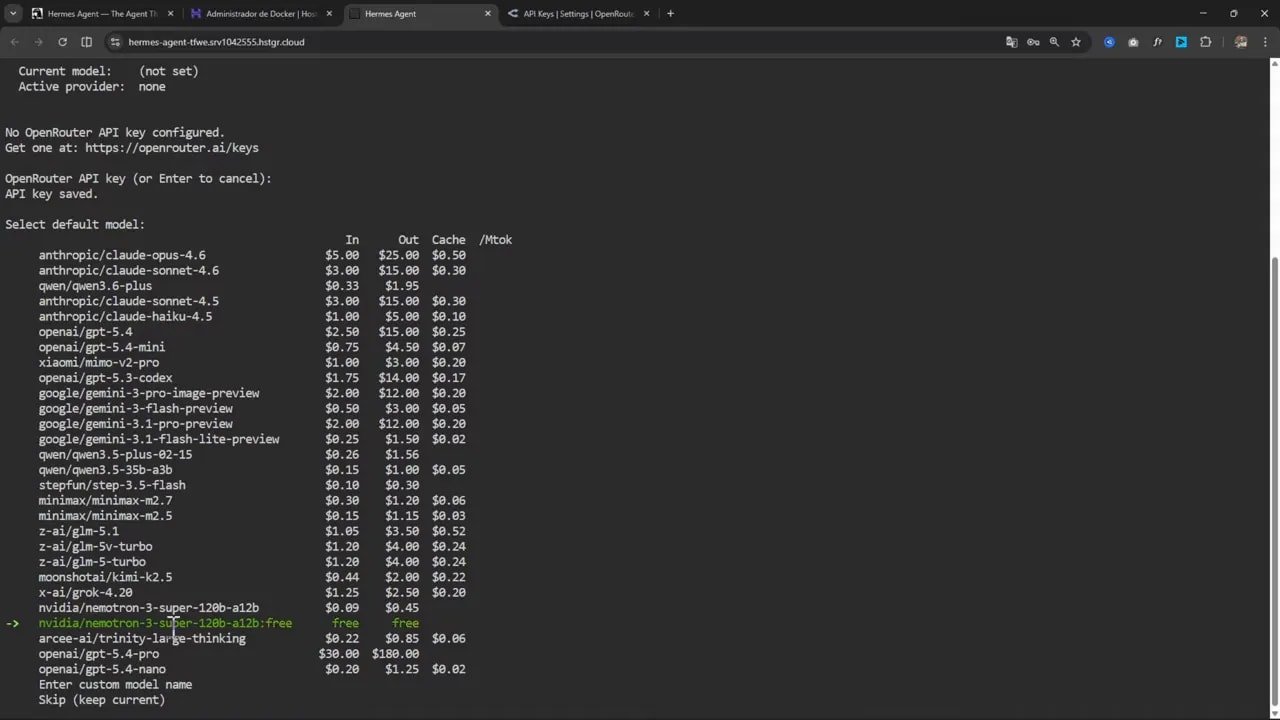Select qwen/qwen3.5-35b-a3b model row
The image size is (1280, 720).
pyautogui.click(x=252, y=470)
